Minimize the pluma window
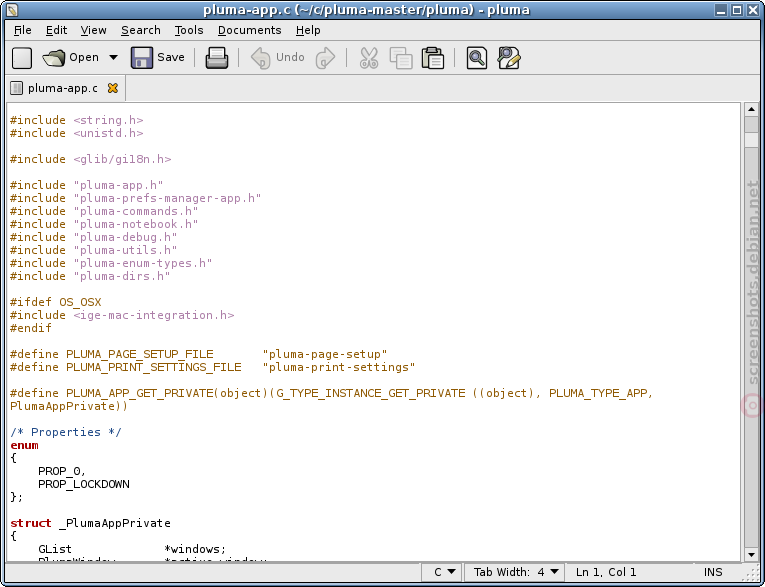Screen dimensions: 765x587 721,10
